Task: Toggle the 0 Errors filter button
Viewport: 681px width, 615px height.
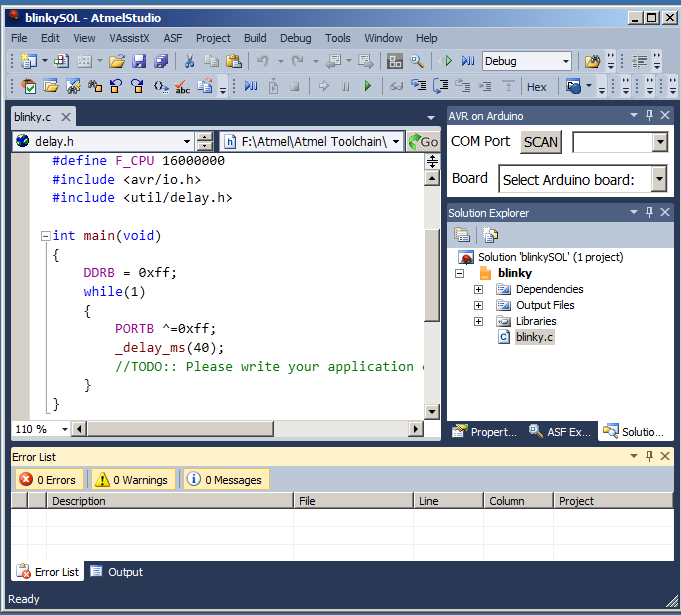Action: pyautogui.click(x=49, y=479)
